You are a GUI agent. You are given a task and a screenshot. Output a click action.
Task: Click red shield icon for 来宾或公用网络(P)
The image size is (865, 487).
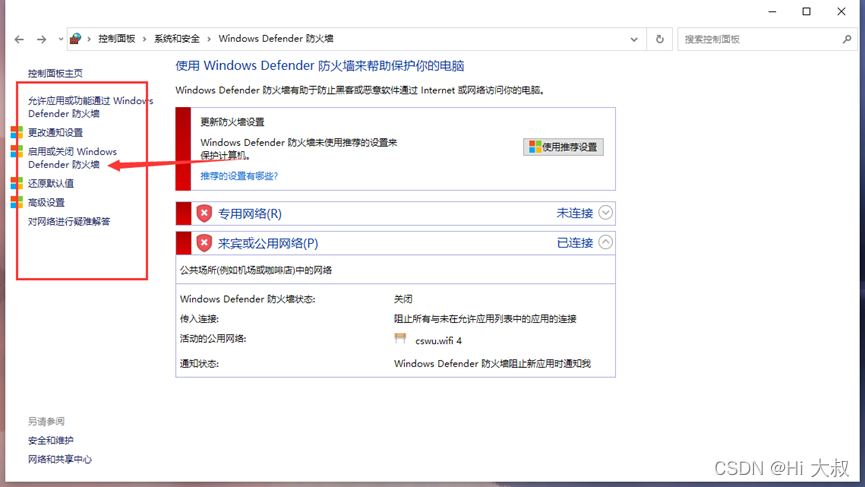(x=204, y=243)
